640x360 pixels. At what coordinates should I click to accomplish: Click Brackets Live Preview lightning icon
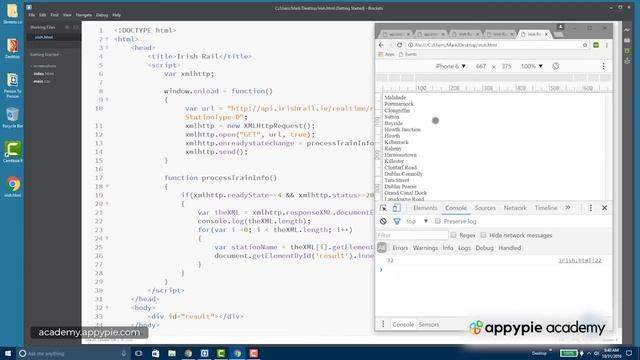627,30
